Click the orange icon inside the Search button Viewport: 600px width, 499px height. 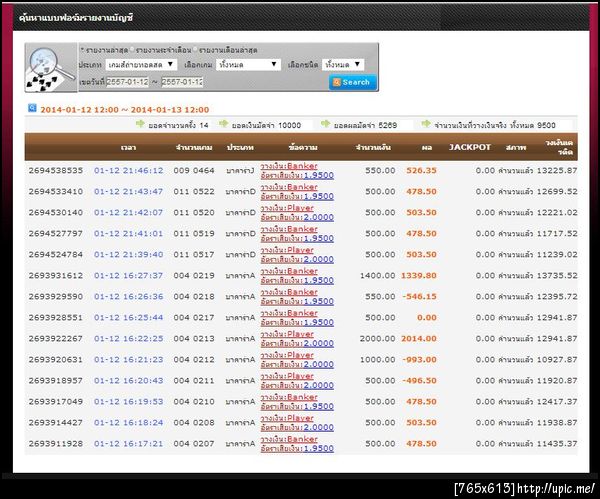[x=337, y=82]
